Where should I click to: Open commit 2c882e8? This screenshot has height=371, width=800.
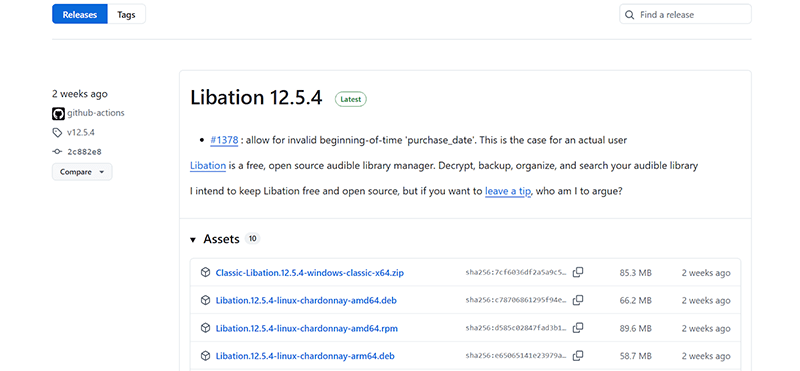(x=85, y=152)
